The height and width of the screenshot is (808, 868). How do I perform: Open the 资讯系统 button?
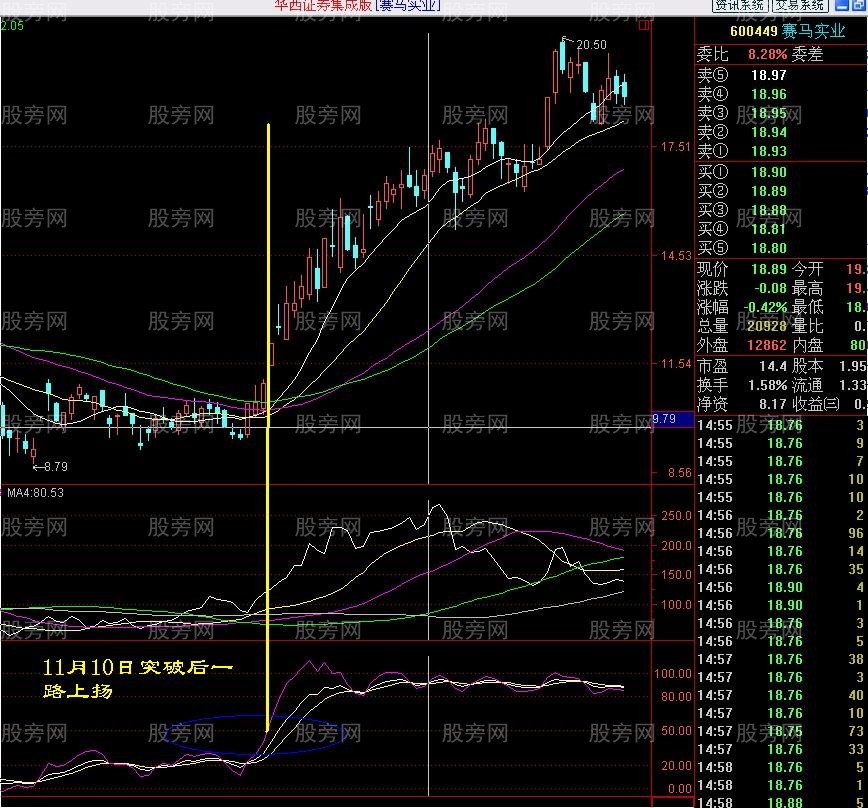tap(740, 6)
